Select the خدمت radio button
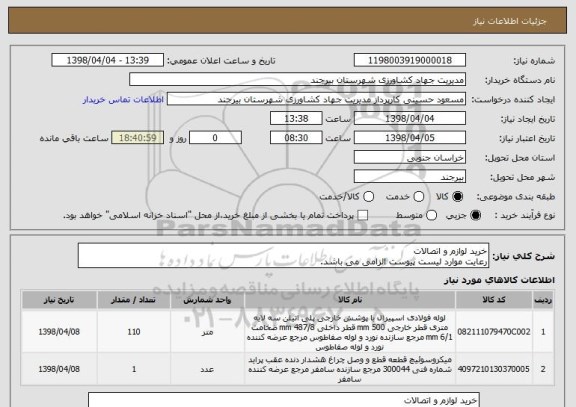576x407 pixels. coord(419,197)
